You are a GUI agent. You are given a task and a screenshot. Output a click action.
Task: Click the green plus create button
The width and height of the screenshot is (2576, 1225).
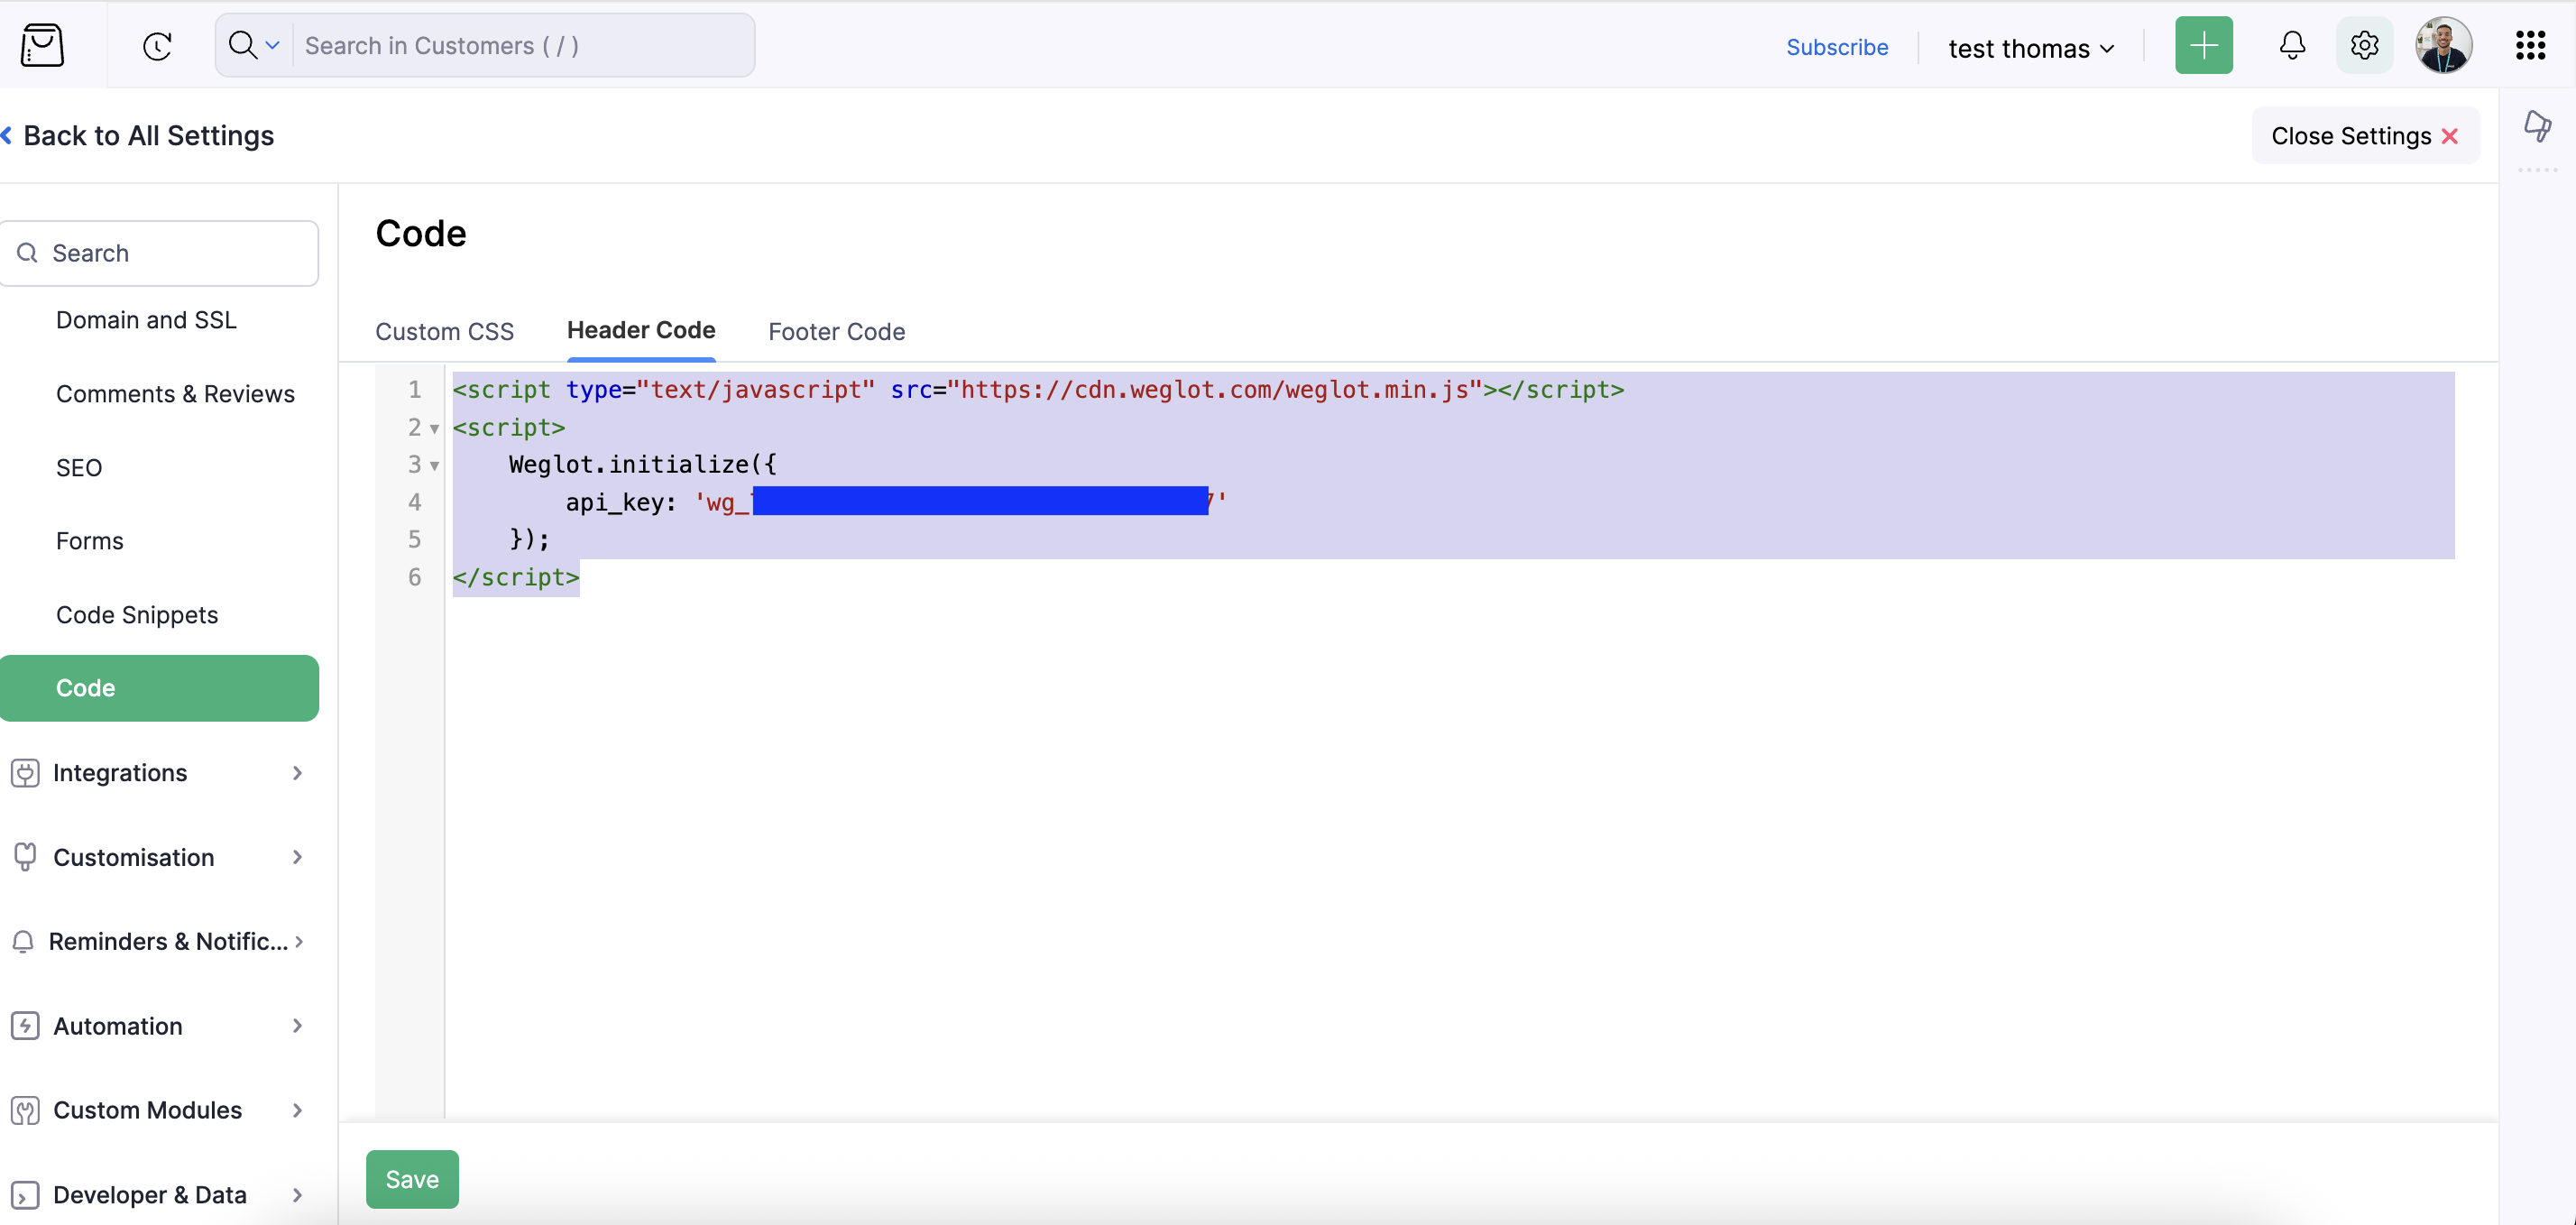pos(2203,45)
